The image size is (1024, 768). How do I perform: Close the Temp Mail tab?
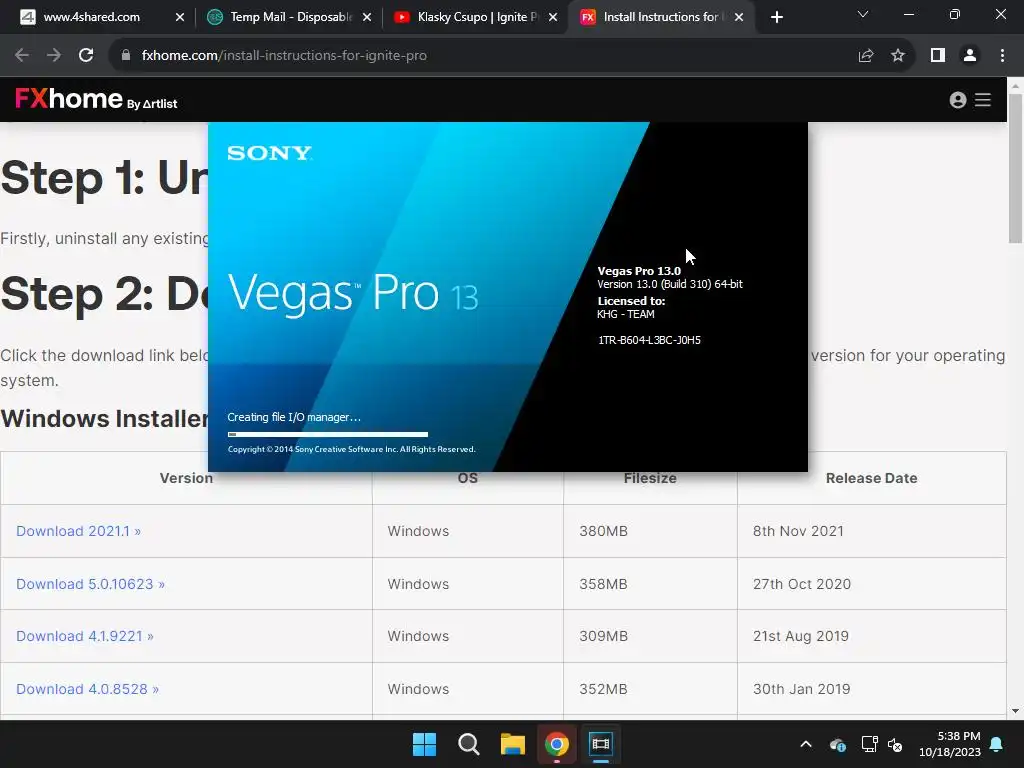pos(367,18)
